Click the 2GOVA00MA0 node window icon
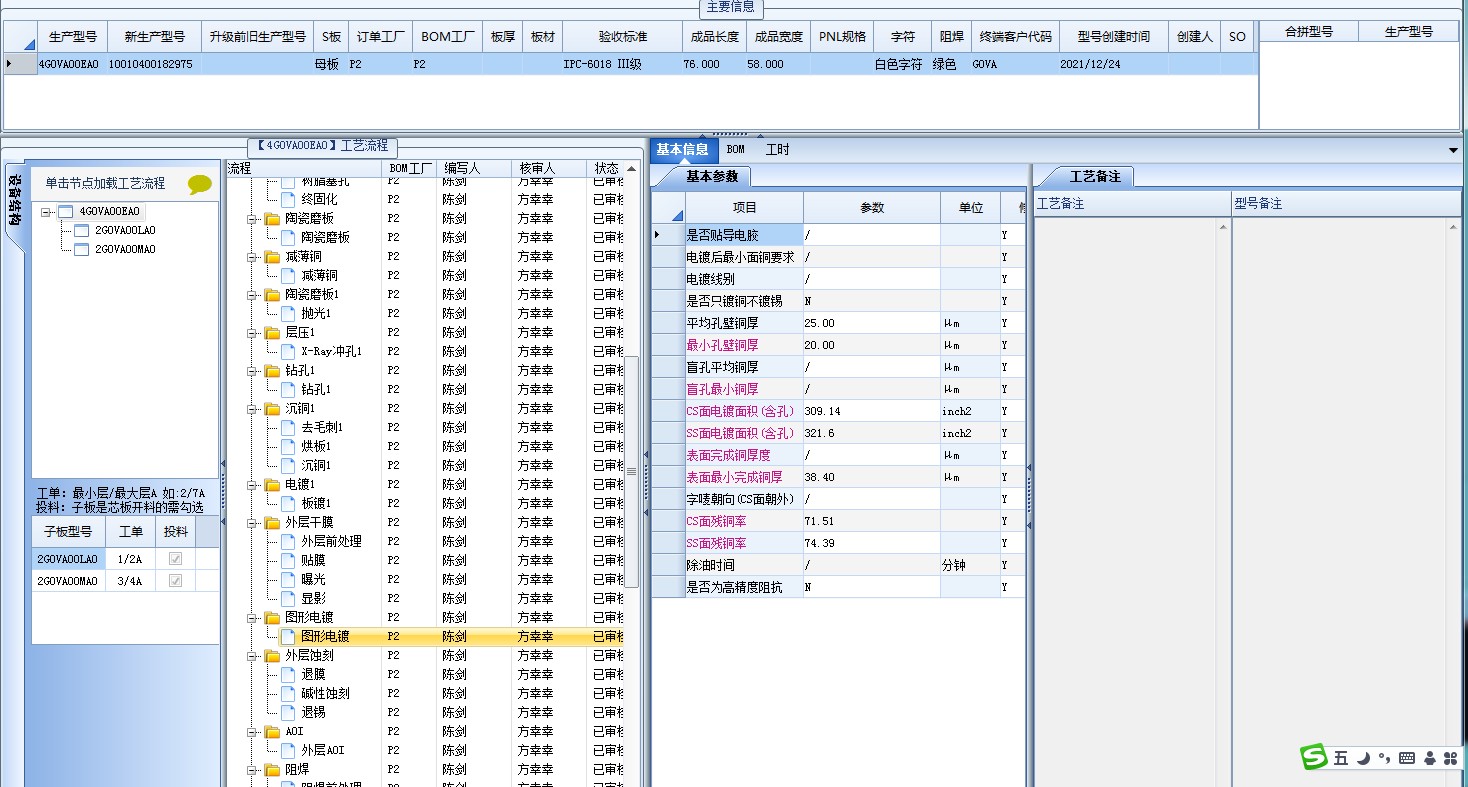This screenshot has height=787, width=1468. tap(82, 250)
